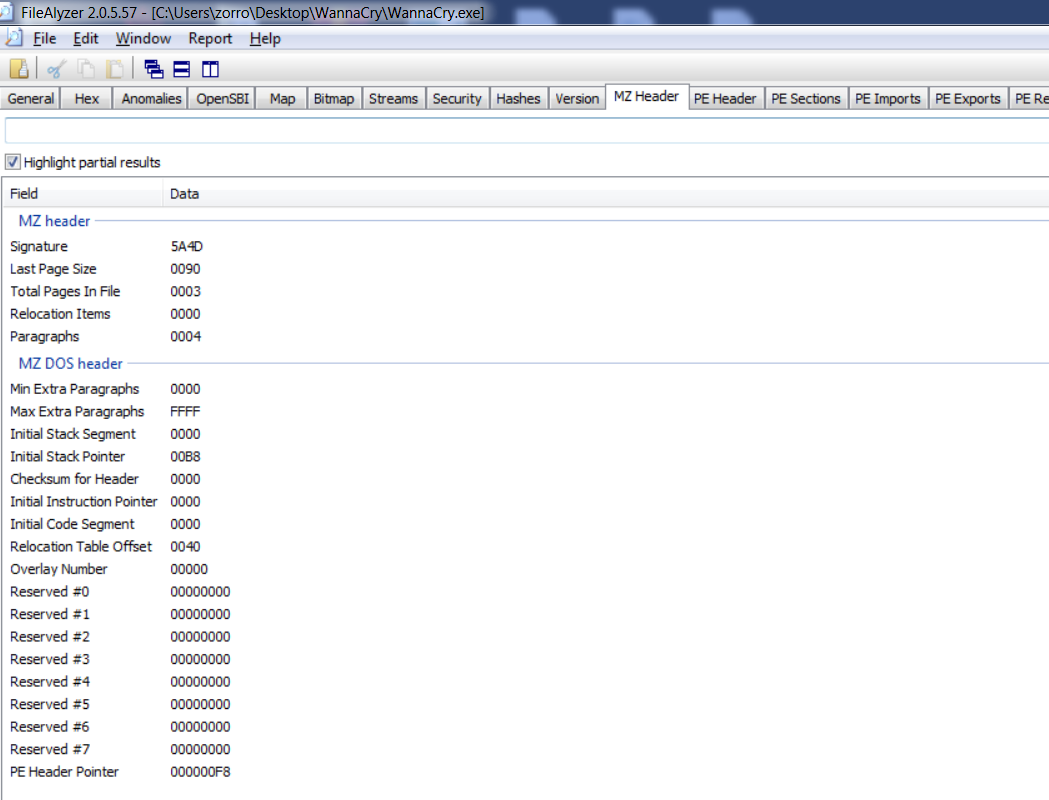The image size is (1049, 800).
Task: Select the MZ DOS header group heading
Action: [70, 363]
